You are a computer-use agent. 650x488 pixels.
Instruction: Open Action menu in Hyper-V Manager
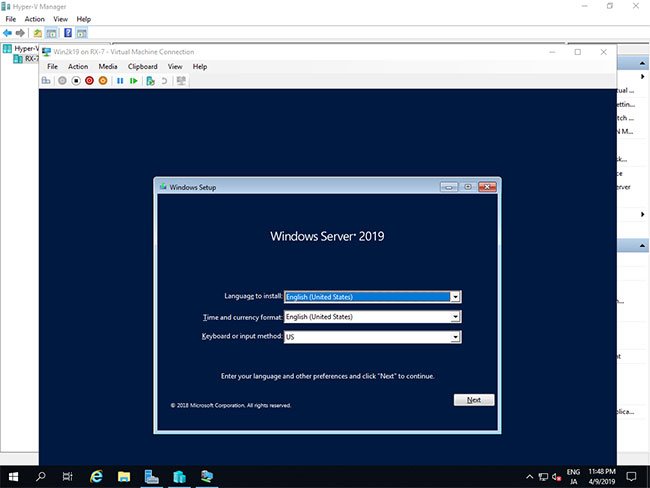(34, 19)
